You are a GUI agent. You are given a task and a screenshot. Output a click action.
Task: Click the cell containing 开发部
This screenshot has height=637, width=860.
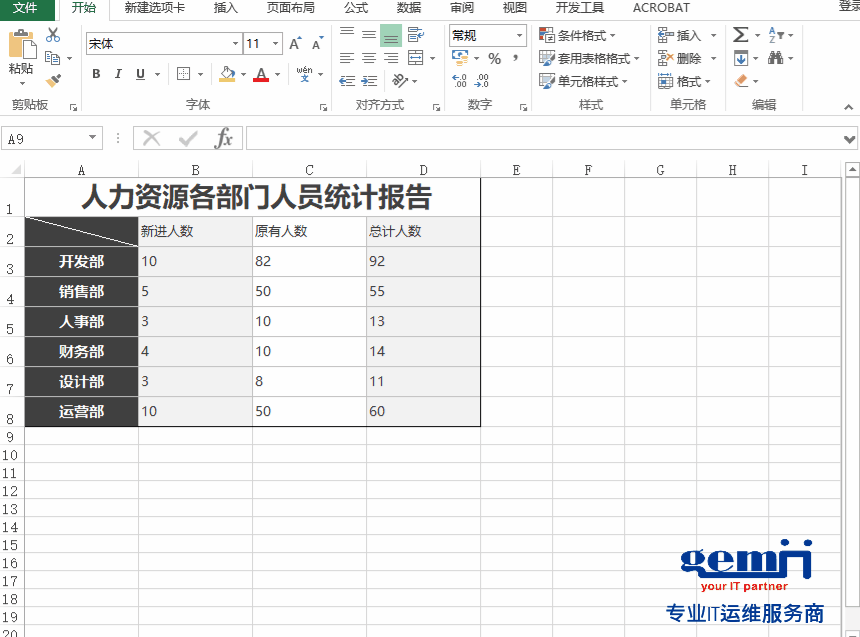(x=80, y=261)
